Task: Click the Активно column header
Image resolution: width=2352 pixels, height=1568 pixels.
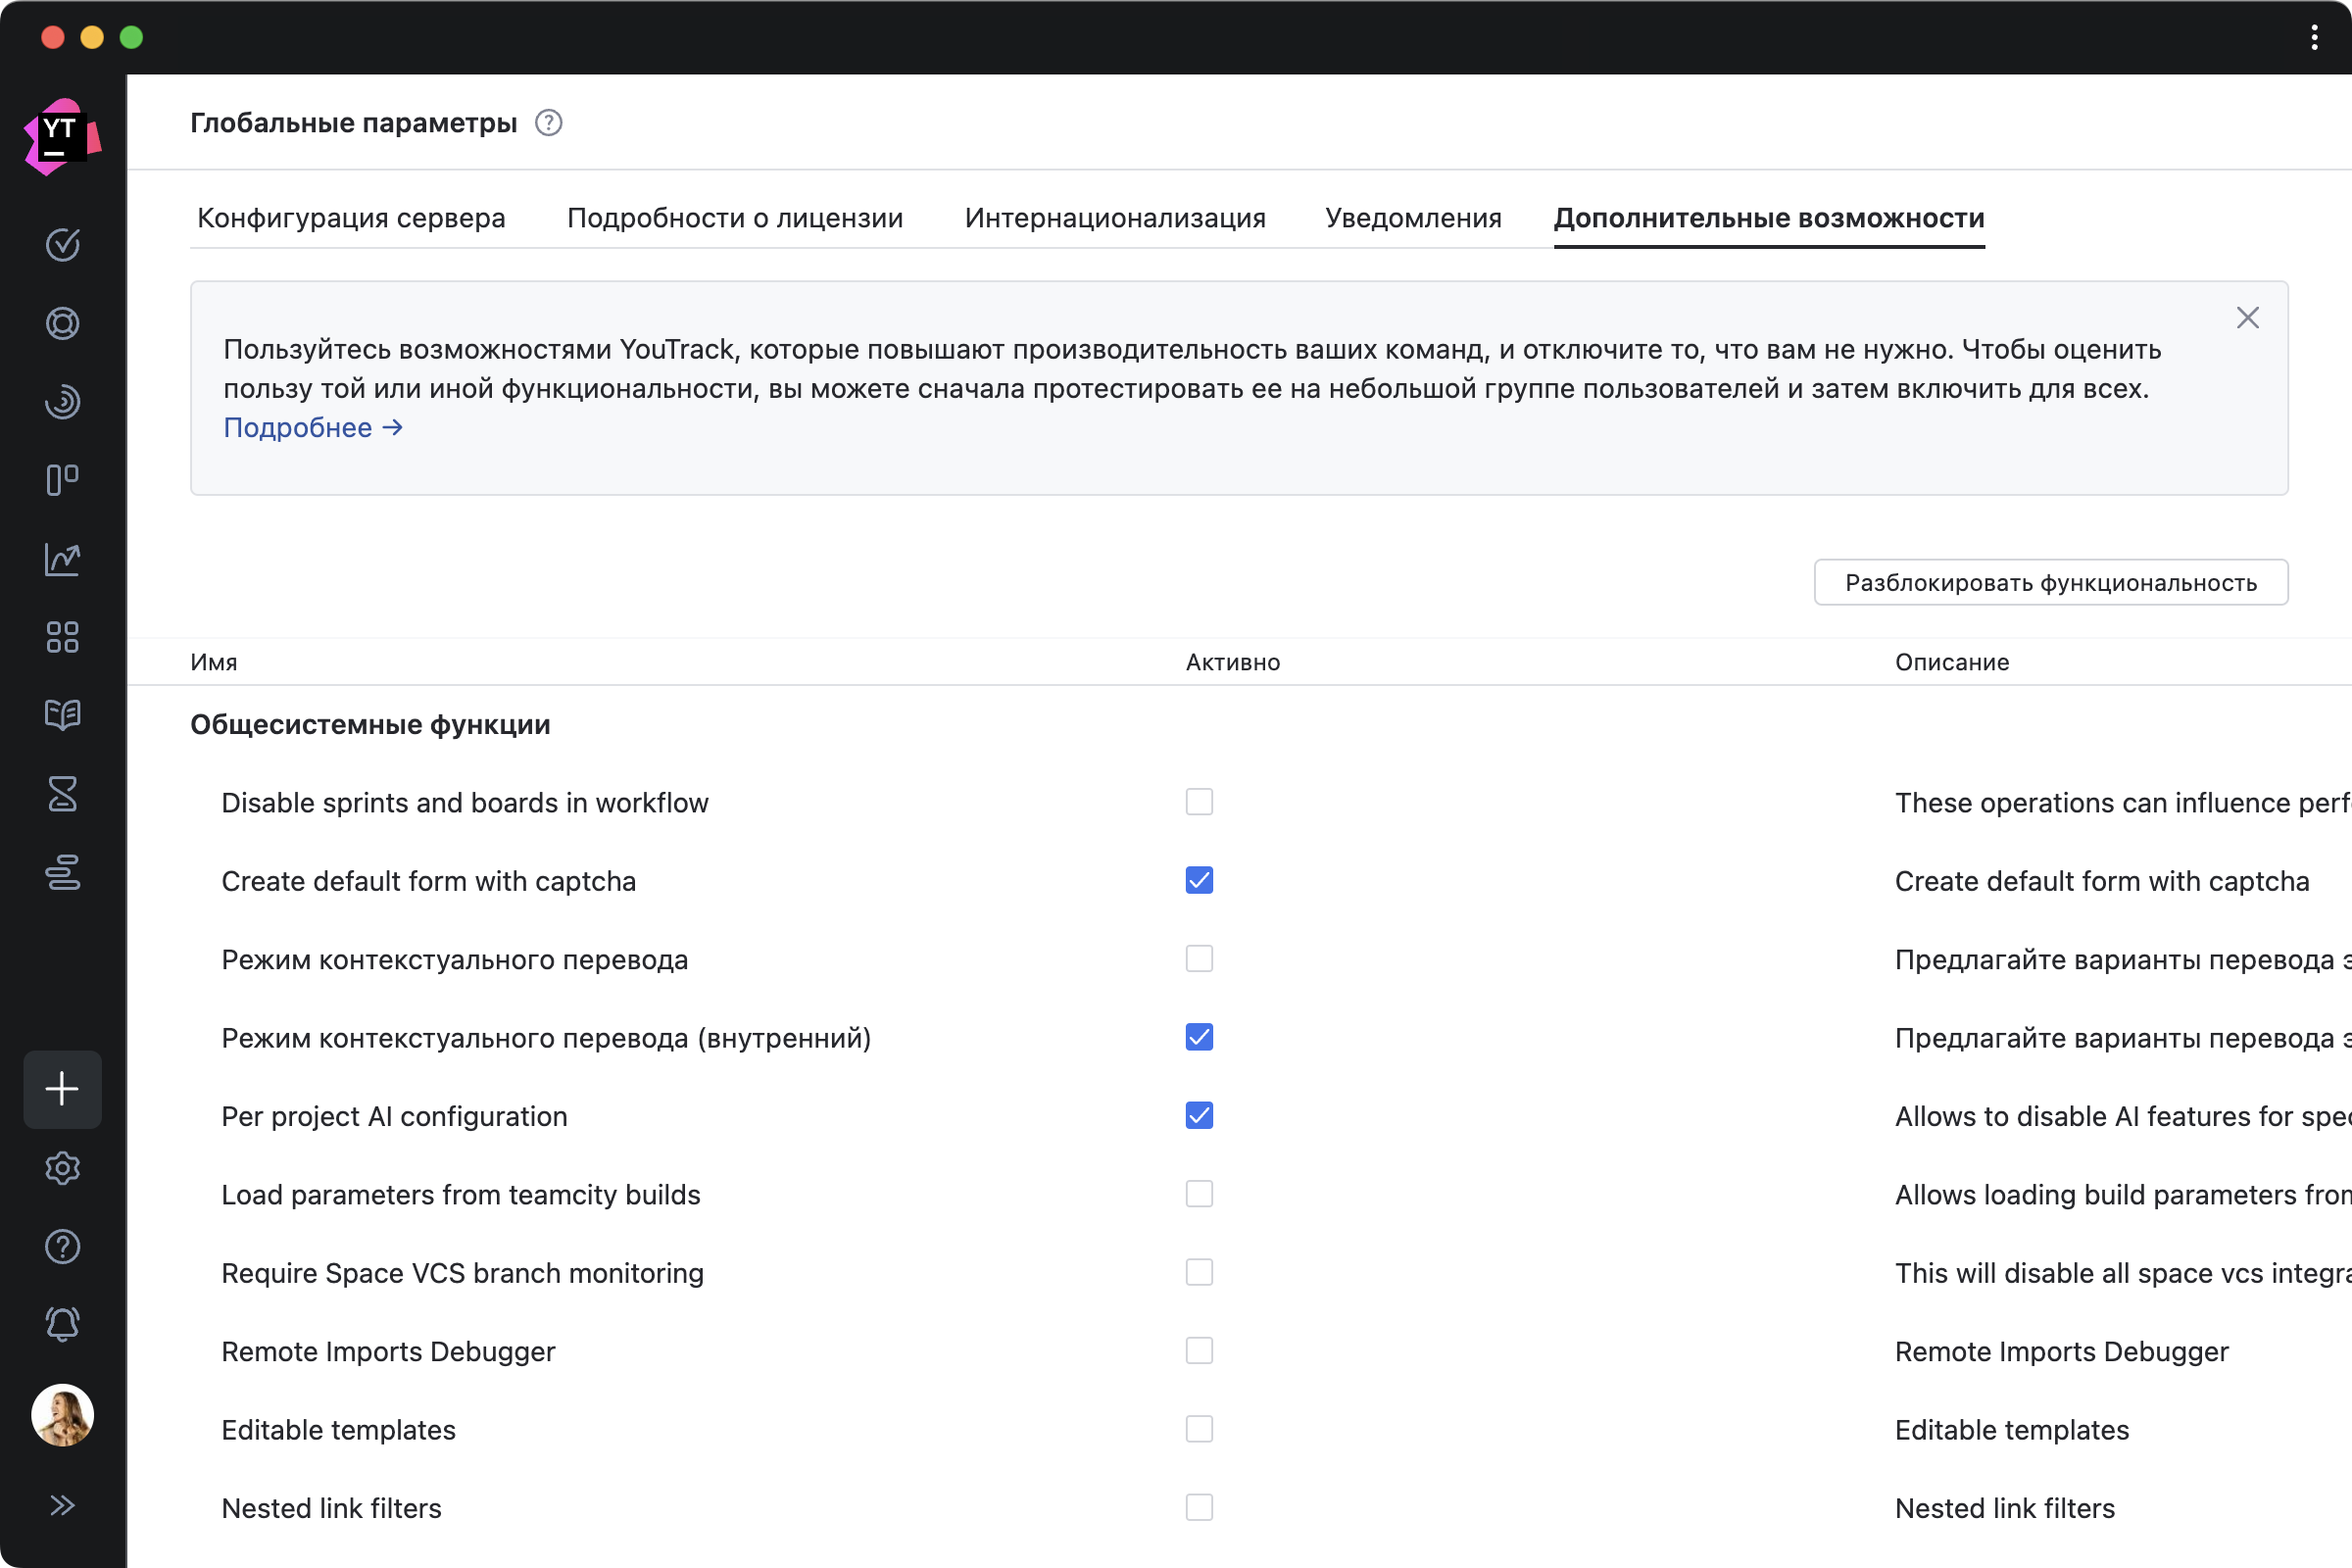Action: pos(1233,662)
